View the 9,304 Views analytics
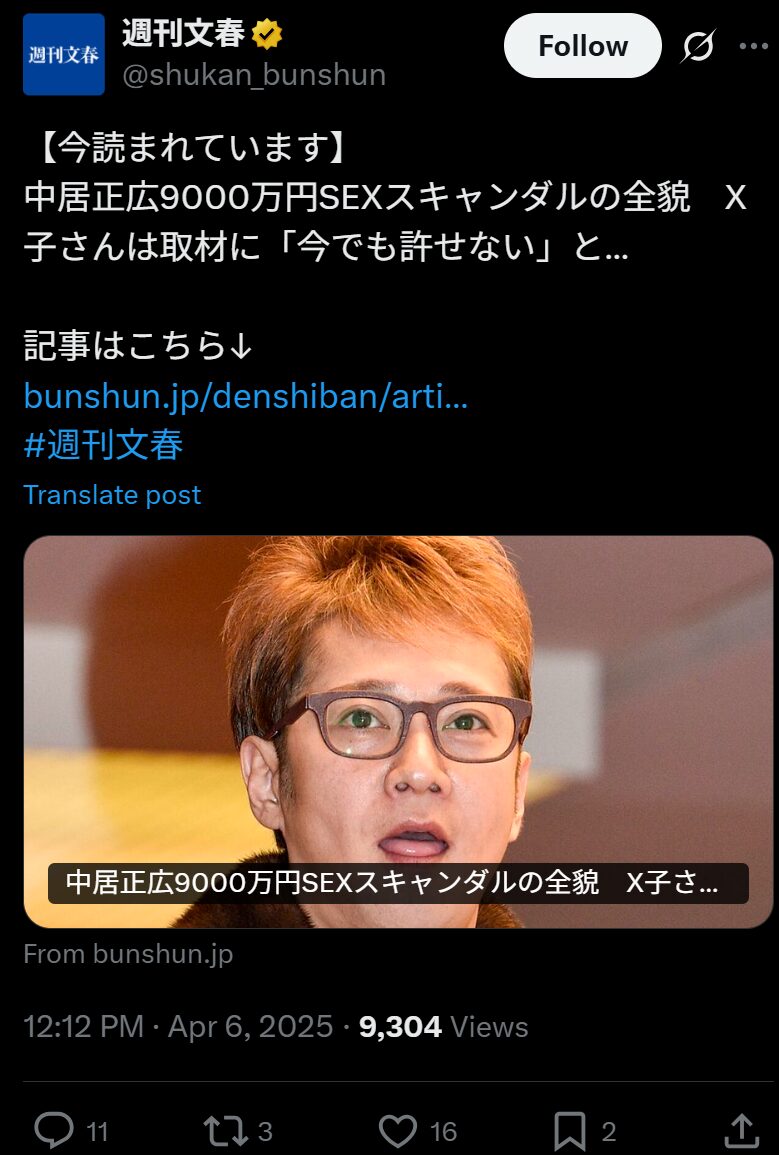 pos(443,1027)
